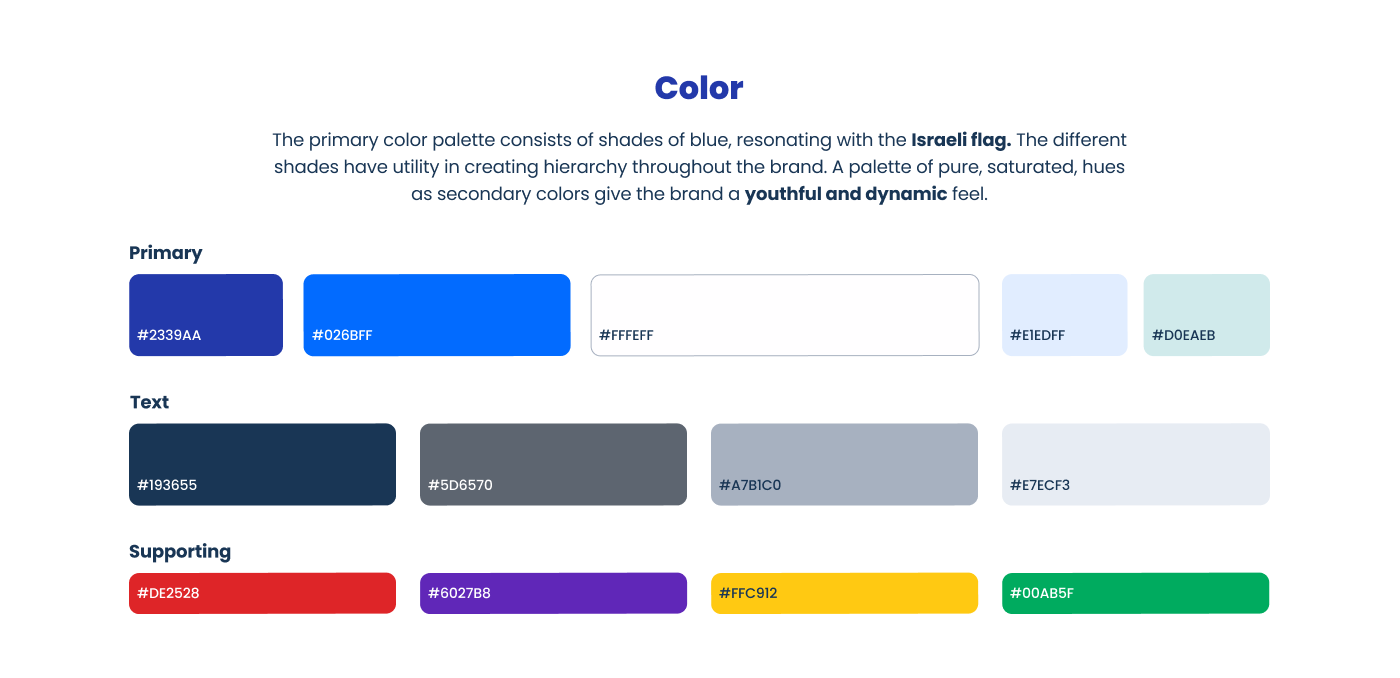
Task: Choose the gray-blue #A7B1C0 swatch
Action: point(844,464)
